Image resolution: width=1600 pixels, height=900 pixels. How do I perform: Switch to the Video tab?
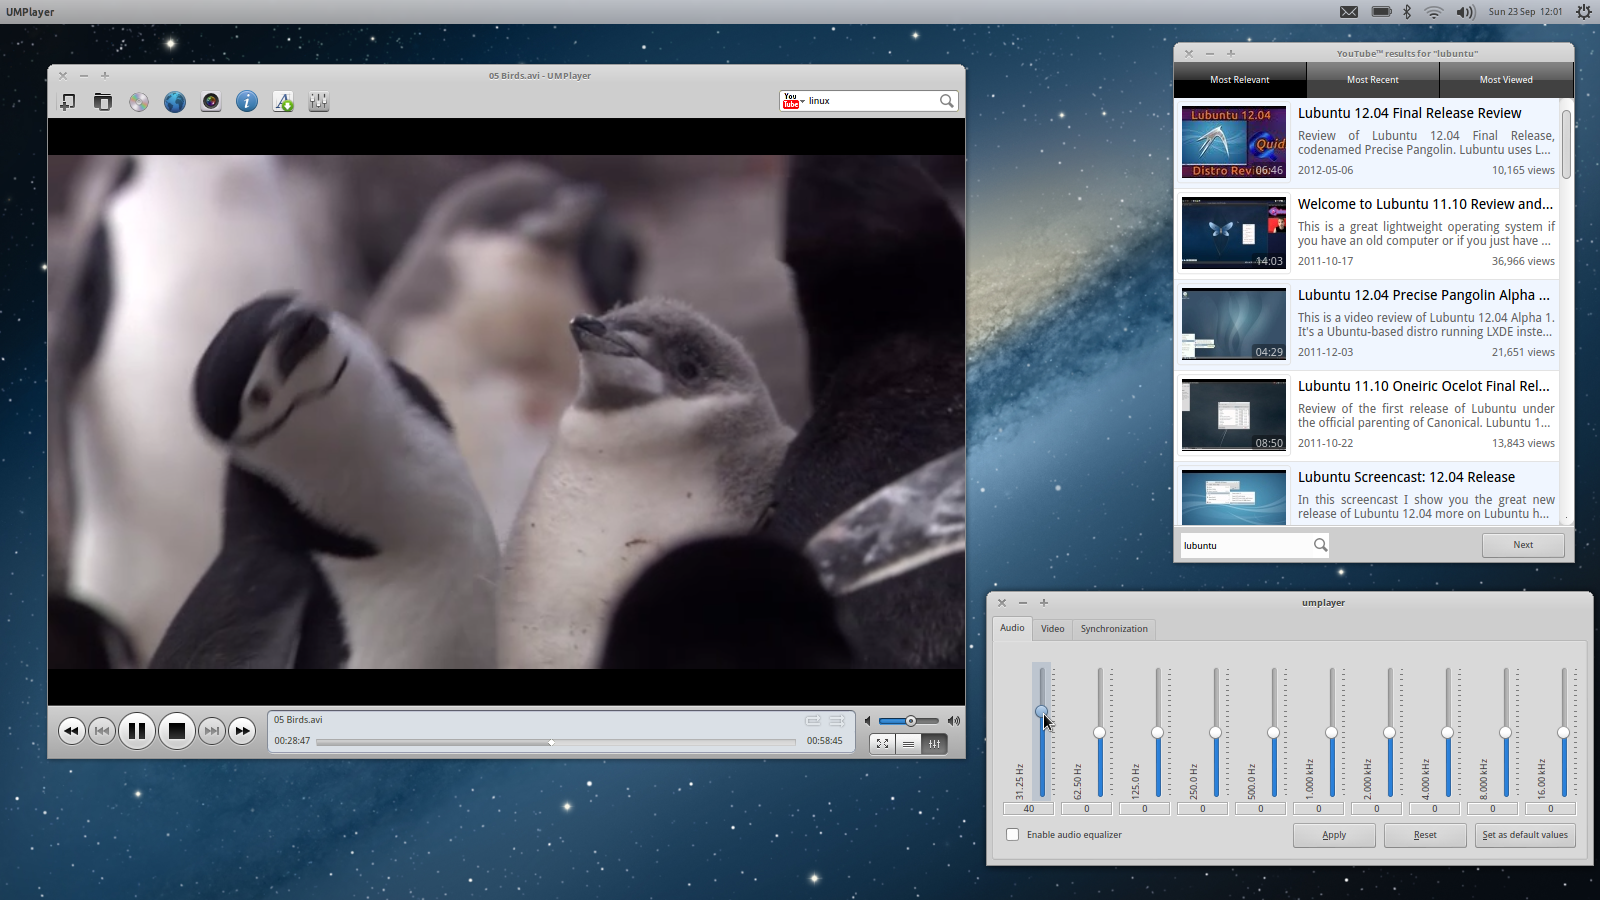[x=1052, y=629]
